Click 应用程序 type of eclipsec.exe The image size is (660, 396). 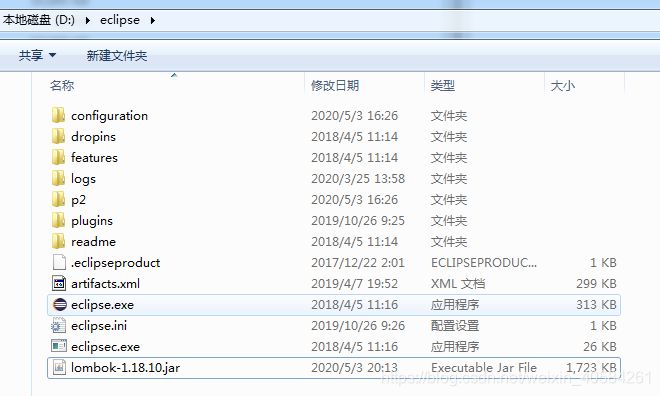[455, 347]
